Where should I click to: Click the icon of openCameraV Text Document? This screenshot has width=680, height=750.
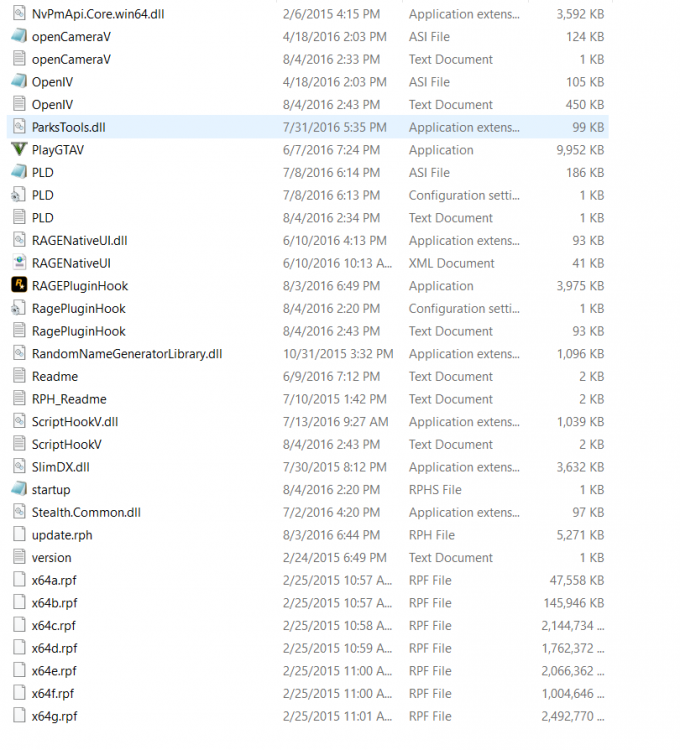pos(19,58)
